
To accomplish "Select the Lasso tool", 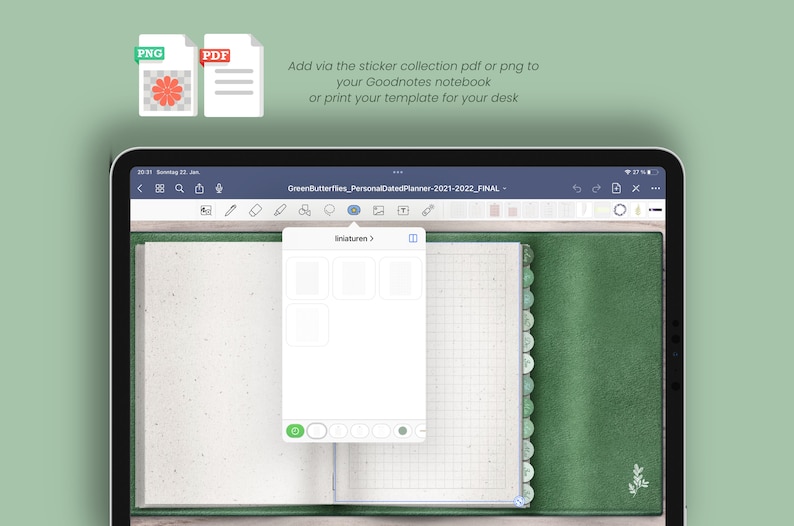I will [x=329, y=210].
